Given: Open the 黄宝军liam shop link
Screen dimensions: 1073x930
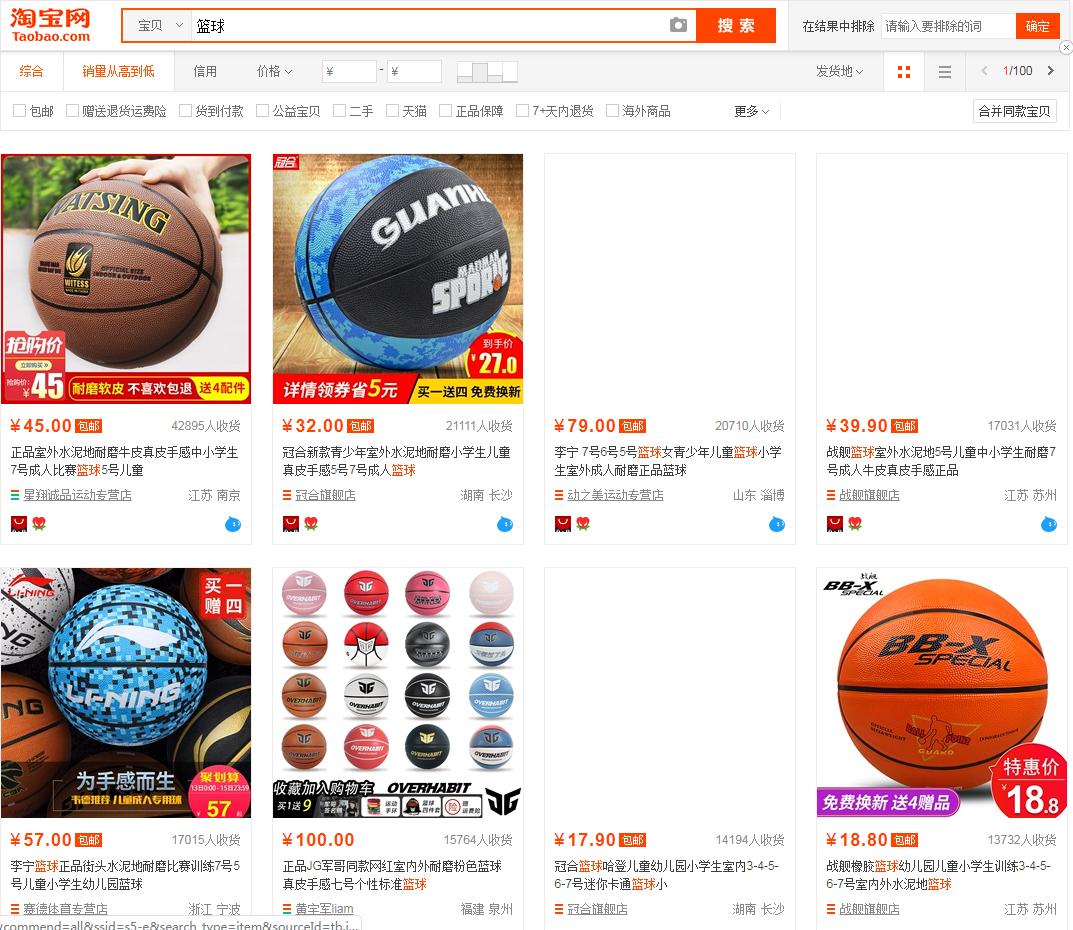Looking at the screenshot, I should coord(324,909).
